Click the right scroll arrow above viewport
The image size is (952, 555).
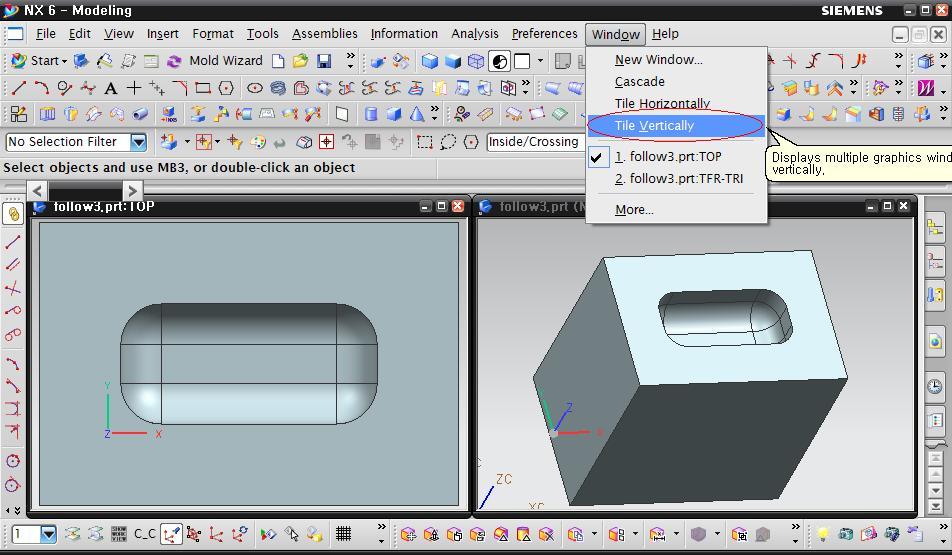point(132,189)
